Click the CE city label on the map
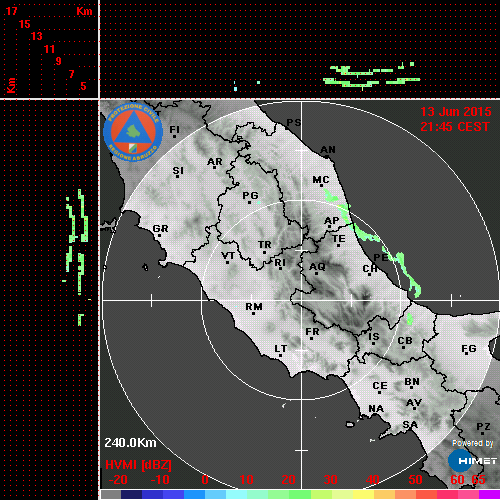The height and width of the screenshot is (500, 500). coord(380,386)
